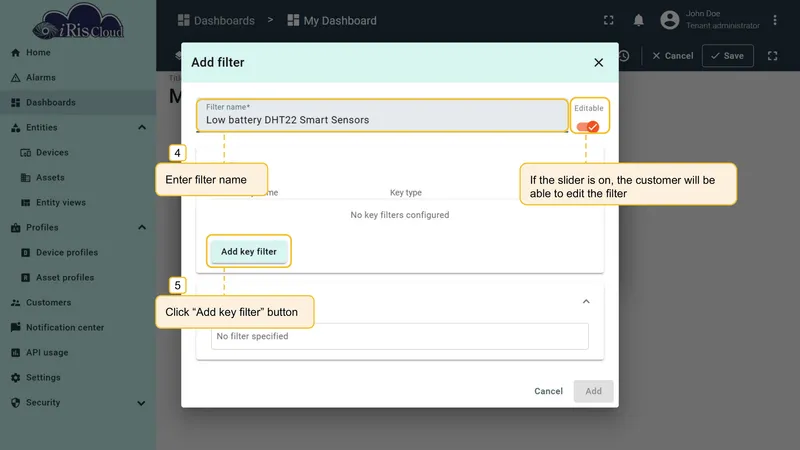Click the Add button in dialog
The width and height of the screenshot is (800, 450).
point(593,391)
